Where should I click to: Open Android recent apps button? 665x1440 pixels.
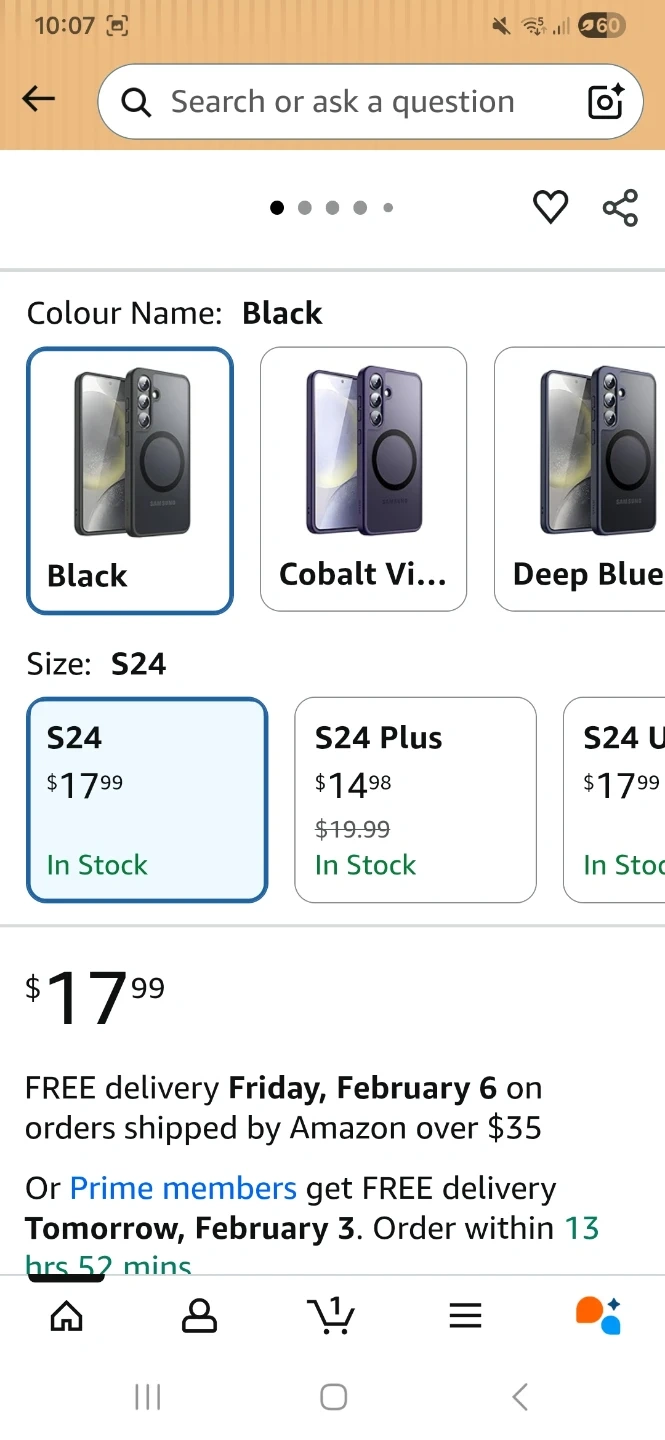point(147,1397)
